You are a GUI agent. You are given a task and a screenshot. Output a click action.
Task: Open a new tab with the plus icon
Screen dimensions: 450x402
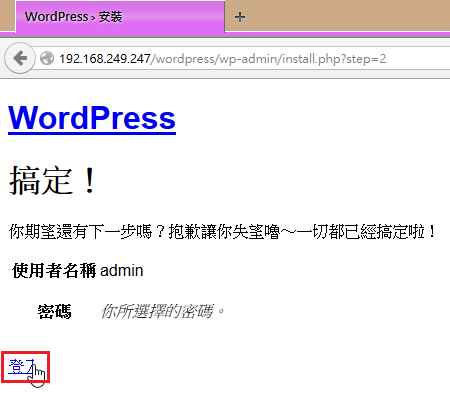click(240, 17)
